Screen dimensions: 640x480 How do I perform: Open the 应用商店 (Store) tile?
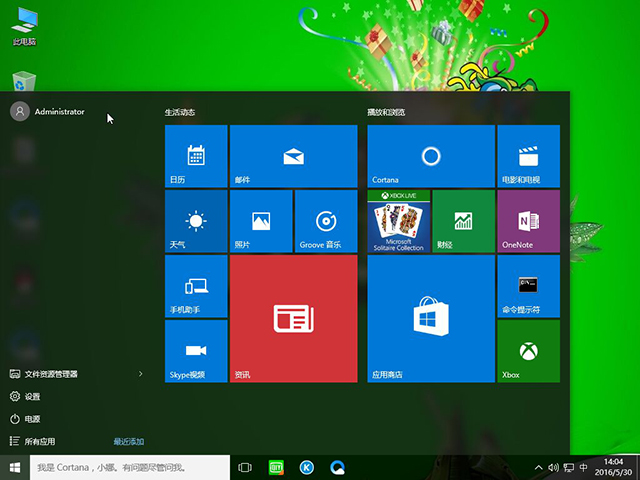click(x=431, y=318)
